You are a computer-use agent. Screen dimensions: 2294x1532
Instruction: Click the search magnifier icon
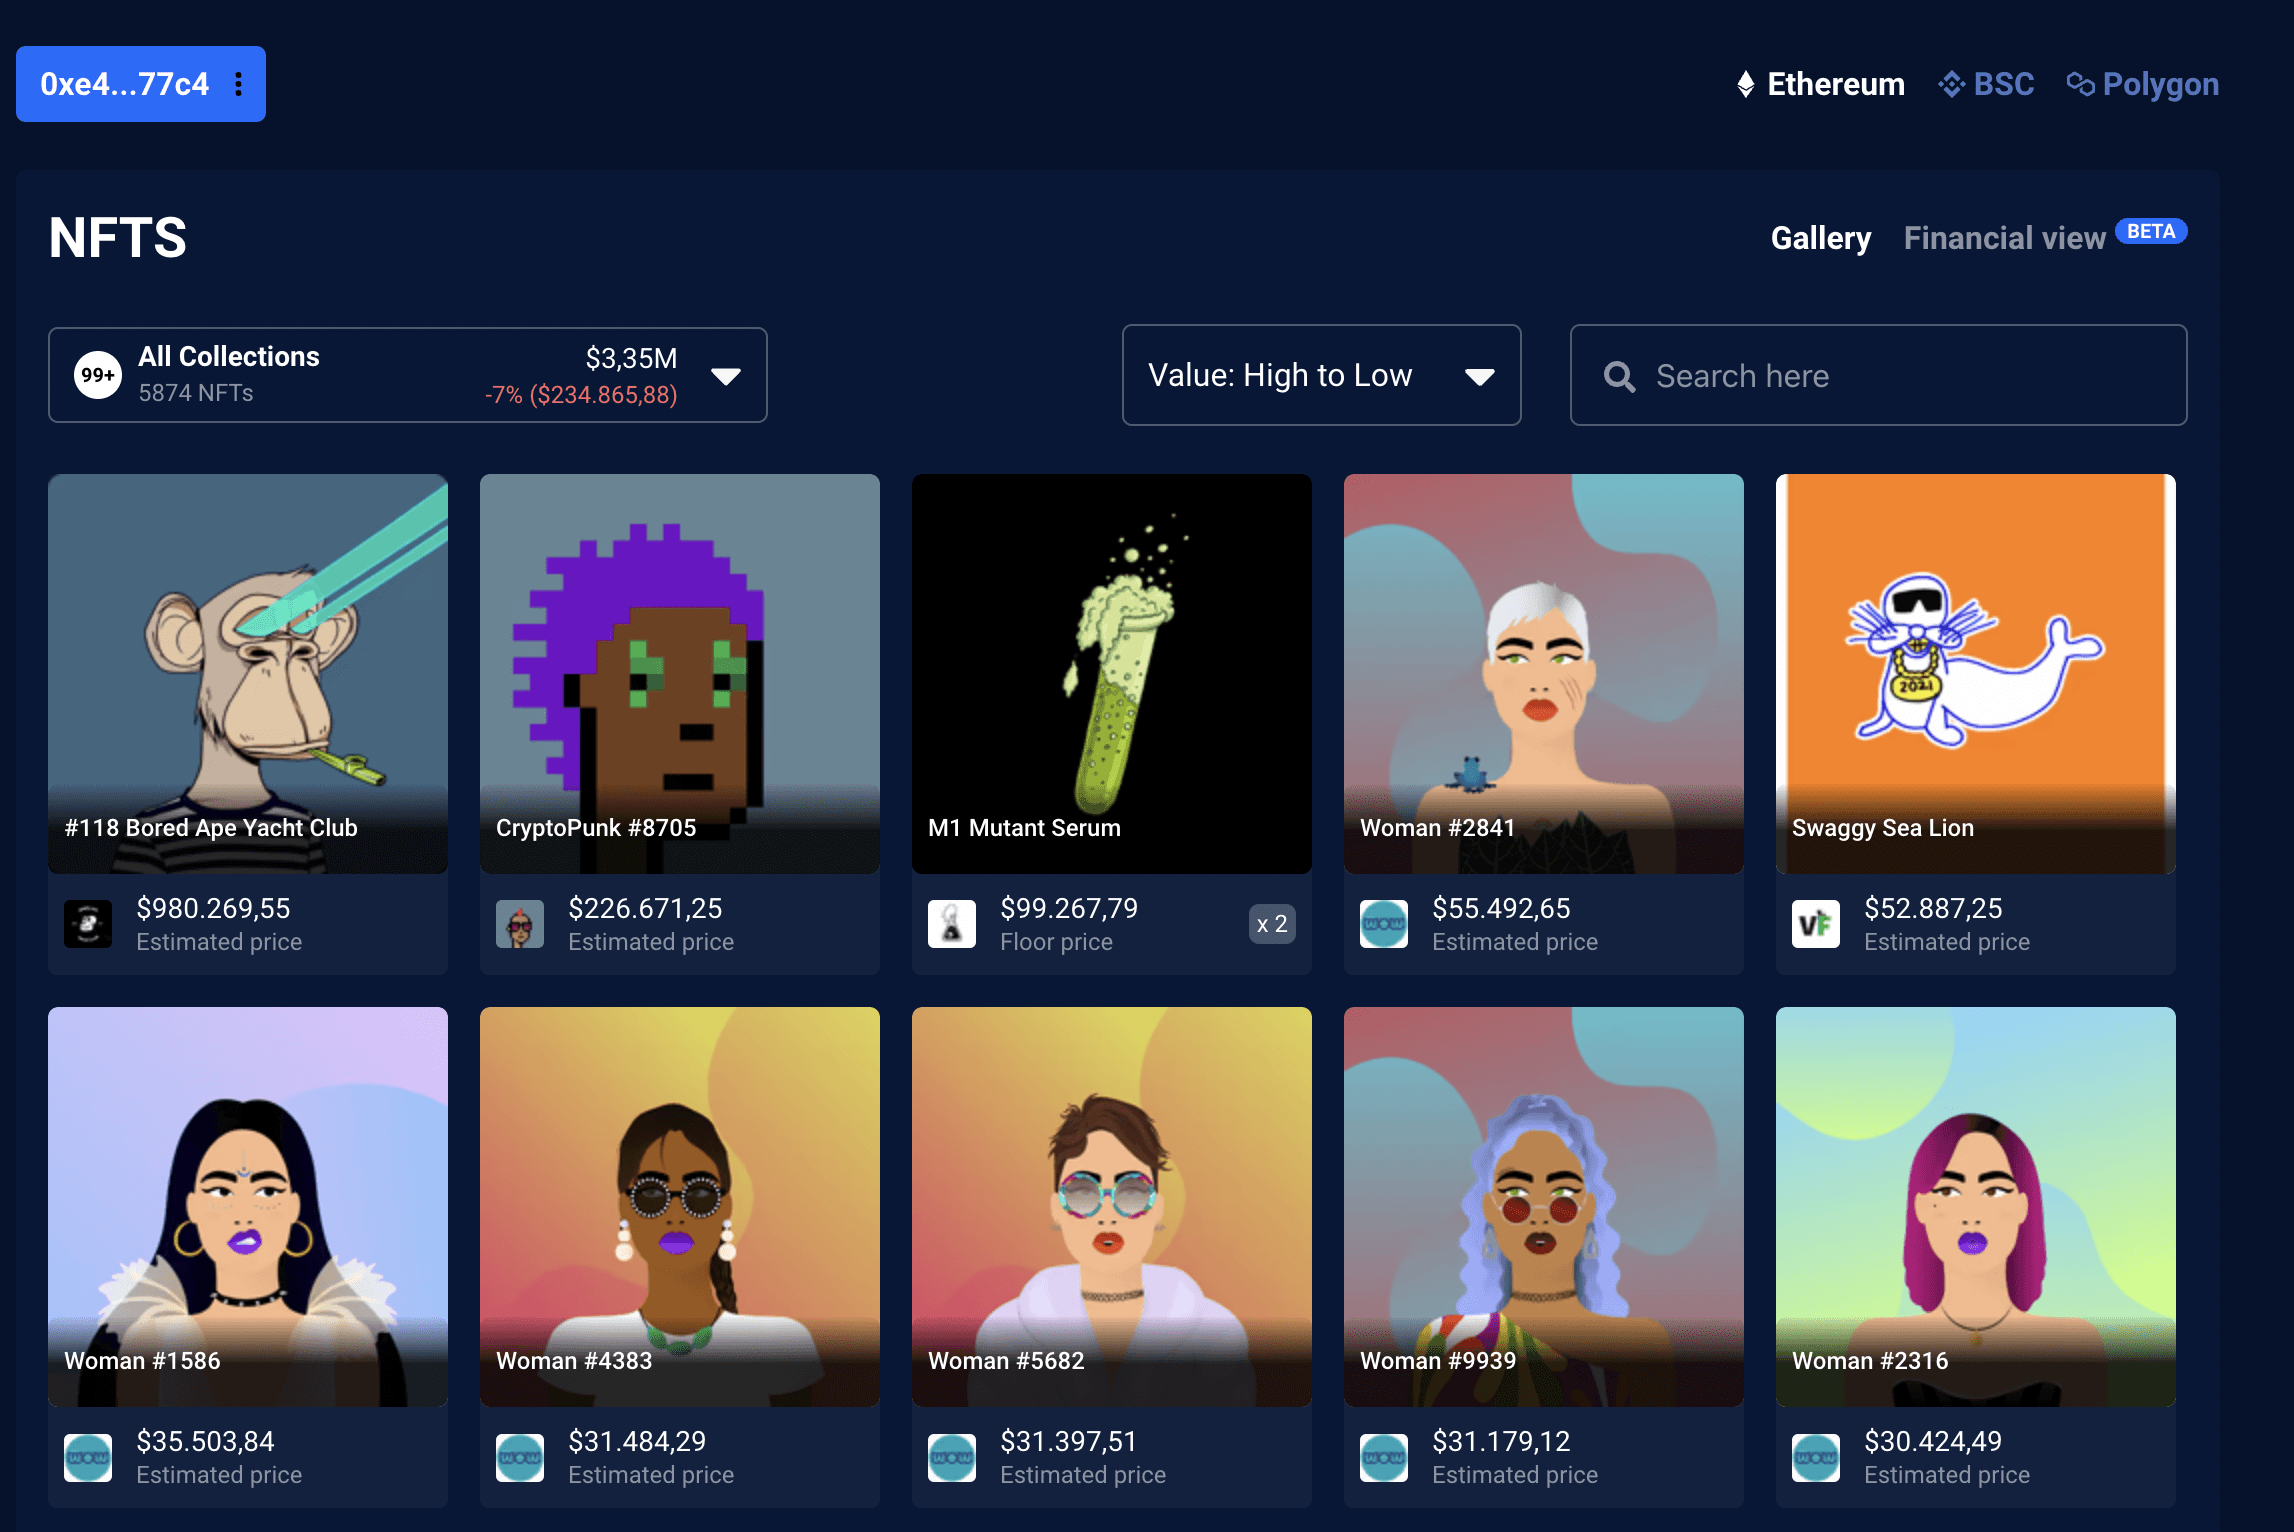tap(1619, 377)
